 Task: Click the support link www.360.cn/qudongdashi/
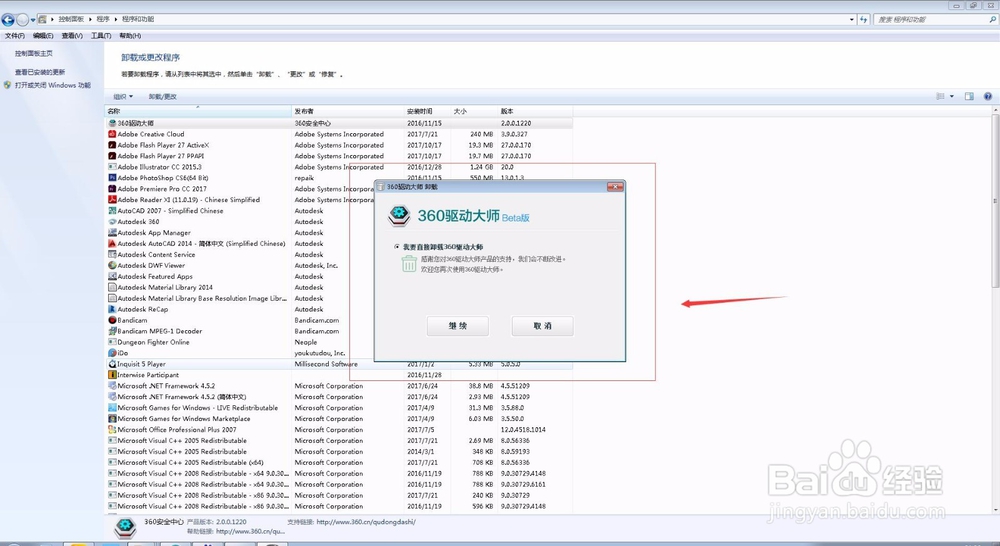click(366, 522)
